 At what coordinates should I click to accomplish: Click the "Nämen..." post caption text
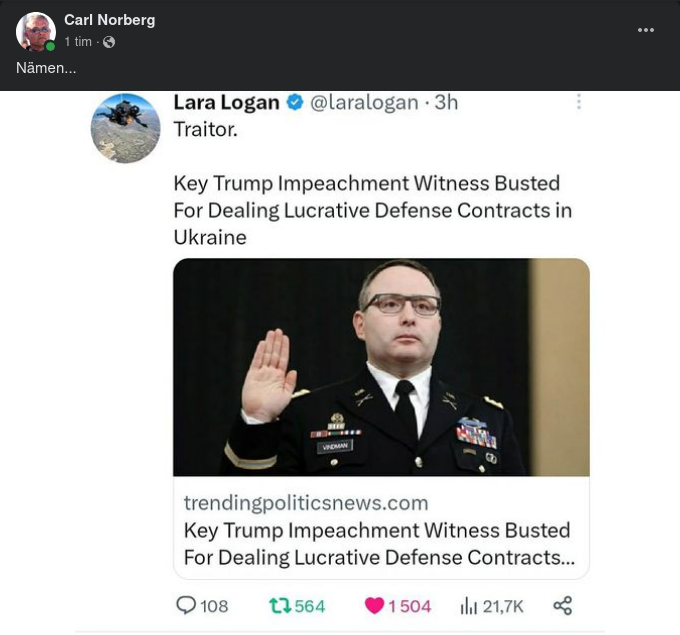[x=46, y=68]
